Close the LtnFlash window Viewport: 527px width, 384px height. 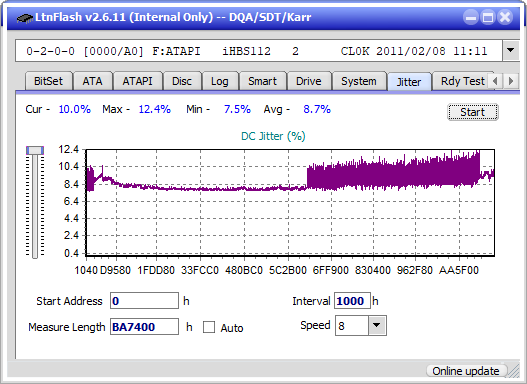(x=505, y=17)
